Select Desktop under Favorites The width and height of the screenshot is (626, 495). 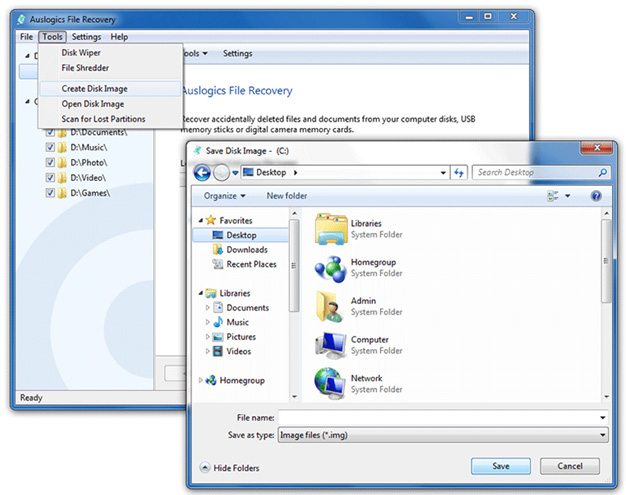coord(241,235)
